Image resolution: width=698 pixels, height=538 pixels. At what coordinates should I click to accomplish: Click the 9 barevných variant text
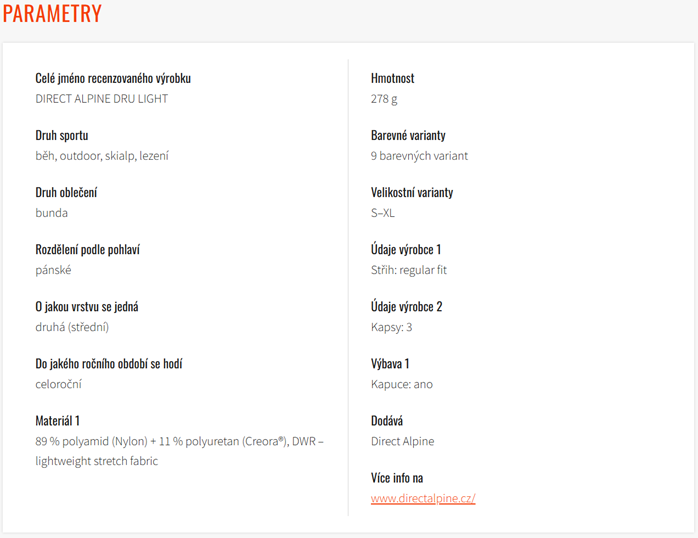click(419, 156)
